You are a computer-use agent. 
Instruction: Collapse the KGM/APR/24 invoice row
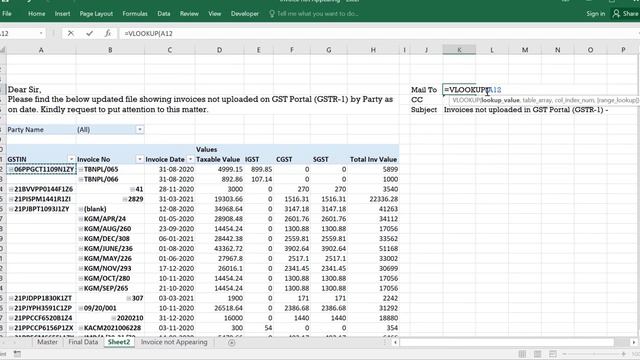81,219
